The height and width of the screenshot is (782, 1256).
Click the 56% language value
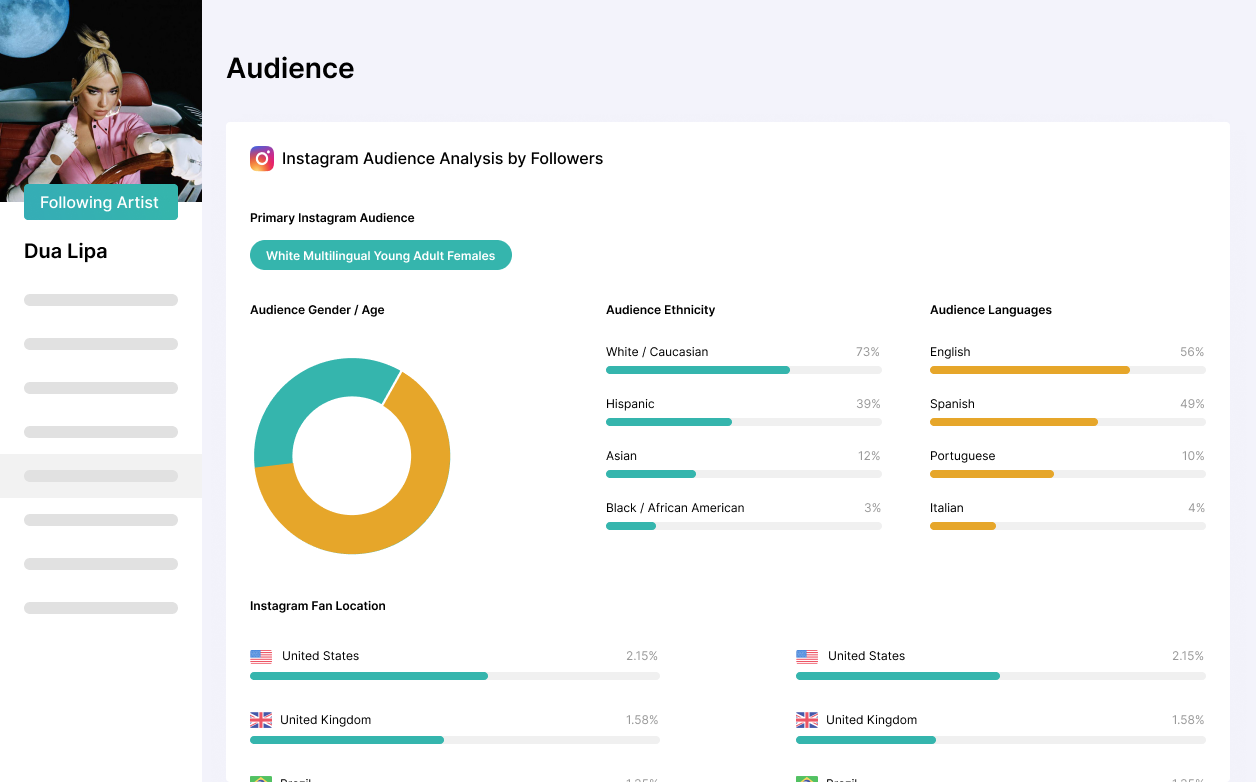click(x=1192, y=352)
